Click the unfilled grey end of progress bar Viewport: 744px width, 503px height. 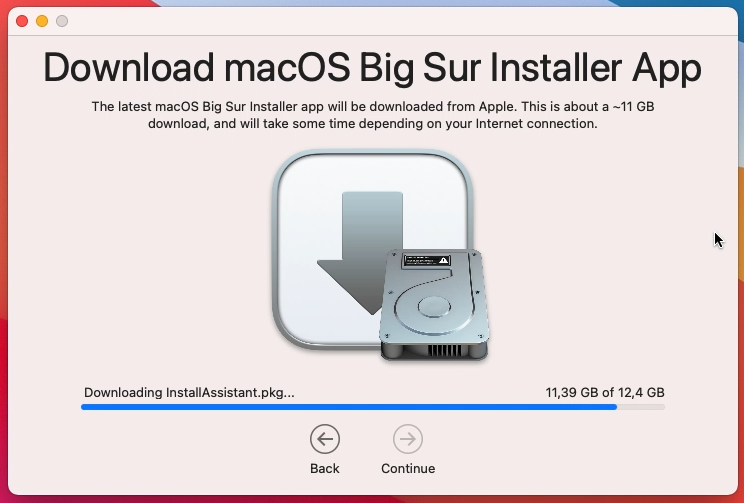641,407
